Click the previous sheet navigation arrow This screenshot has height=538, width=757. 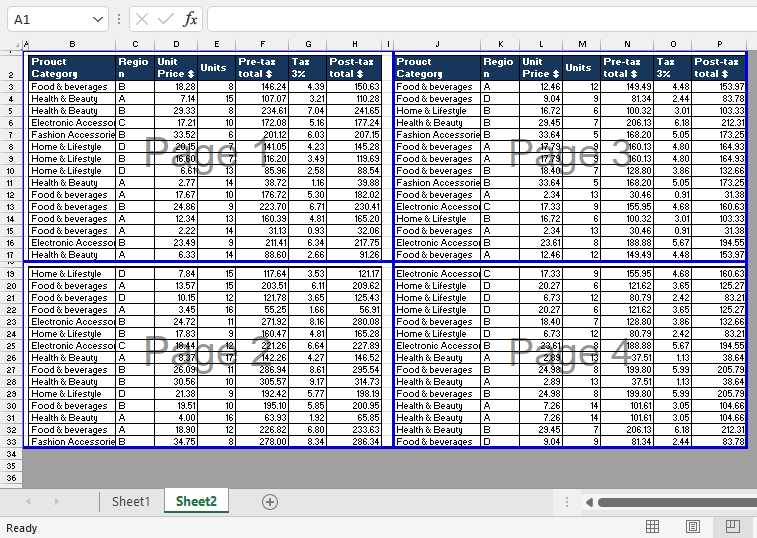point(28,502)
